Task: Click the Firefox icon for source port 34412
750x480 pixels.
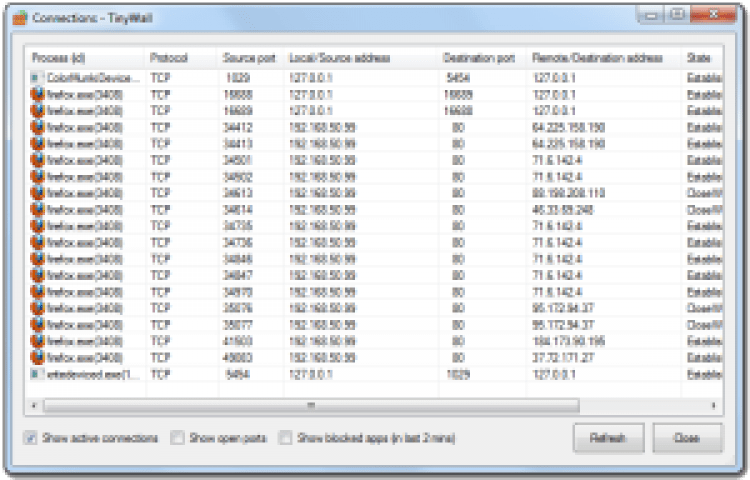Action: click(37, 126)
